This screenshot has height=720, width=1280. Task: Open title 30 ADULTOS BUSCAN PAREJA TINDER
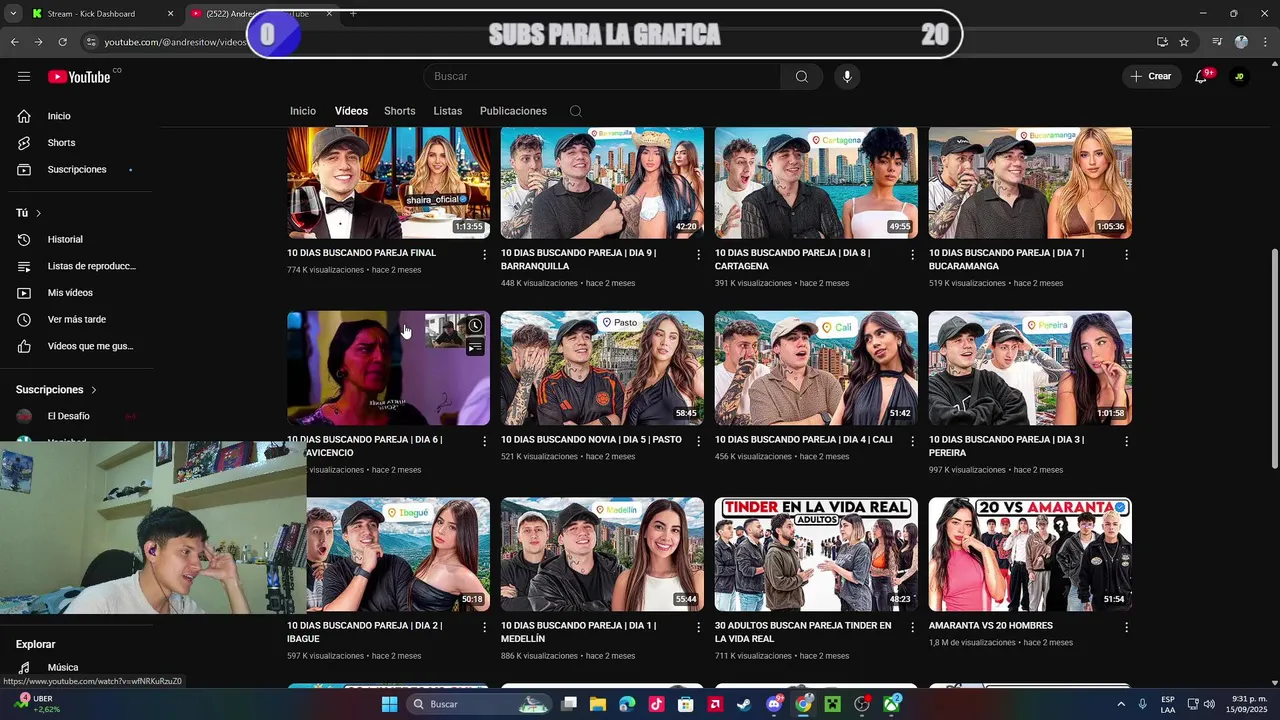click(803, 632)
